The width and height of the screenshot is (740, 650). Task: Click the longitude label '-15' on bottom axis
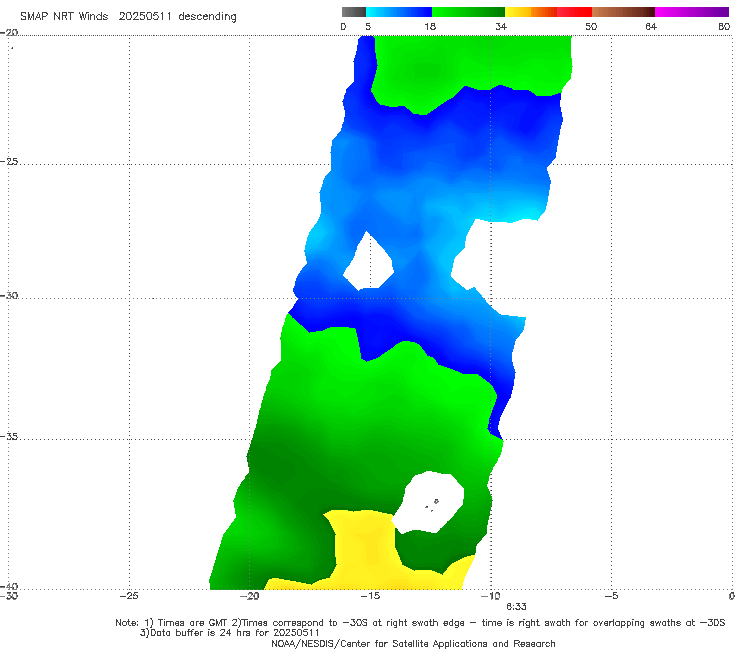pyautogui.click(x=370, y=596)
